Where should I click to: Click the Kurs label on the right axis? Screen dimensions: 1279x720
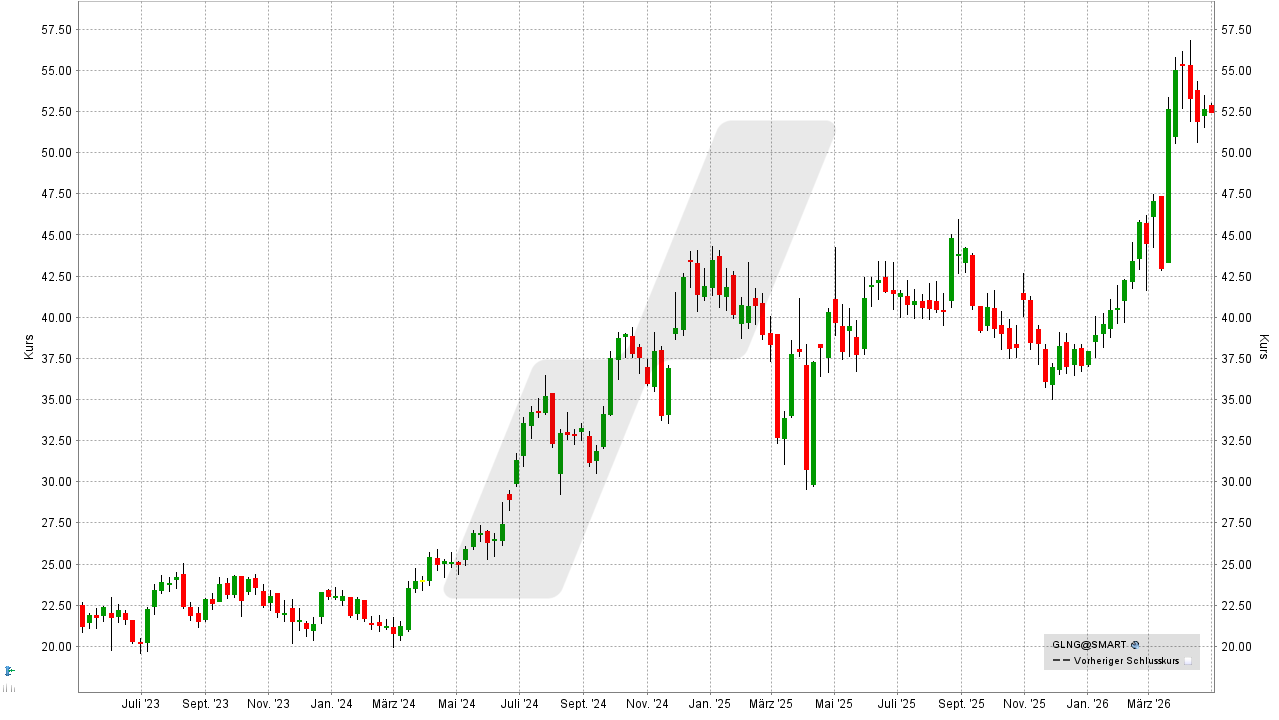pyautogui.click(x=1262, y=345)
